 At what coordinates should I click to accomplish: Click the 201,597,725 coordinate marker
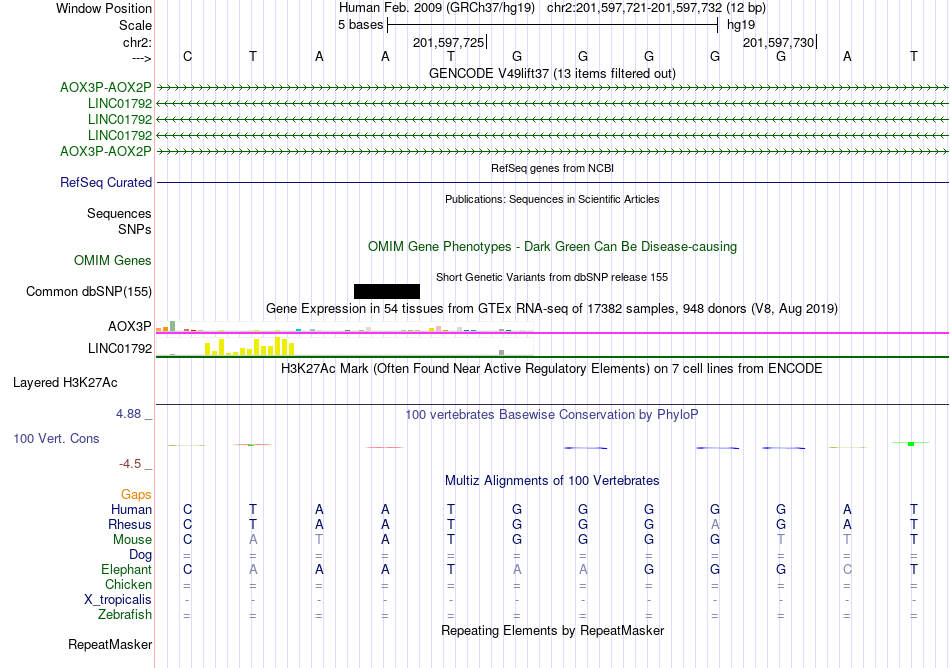tap(449, 42)
